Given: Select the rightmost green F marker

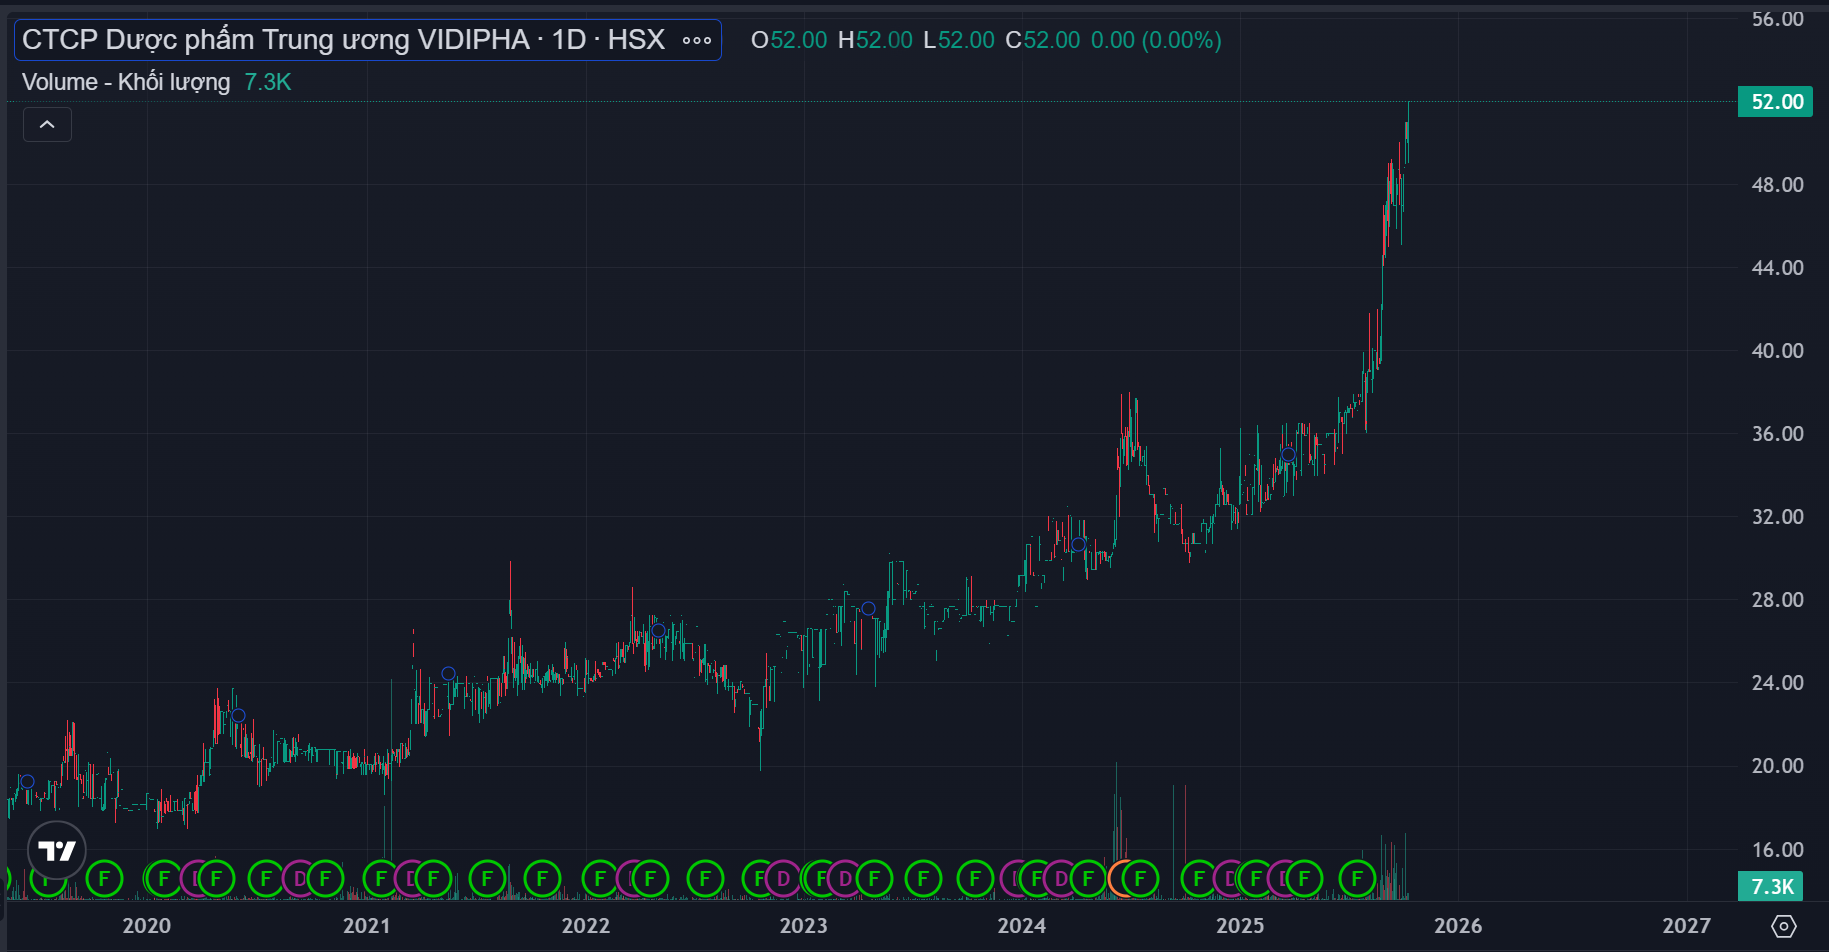Looking at the screenshot, I should (1357, 879).
